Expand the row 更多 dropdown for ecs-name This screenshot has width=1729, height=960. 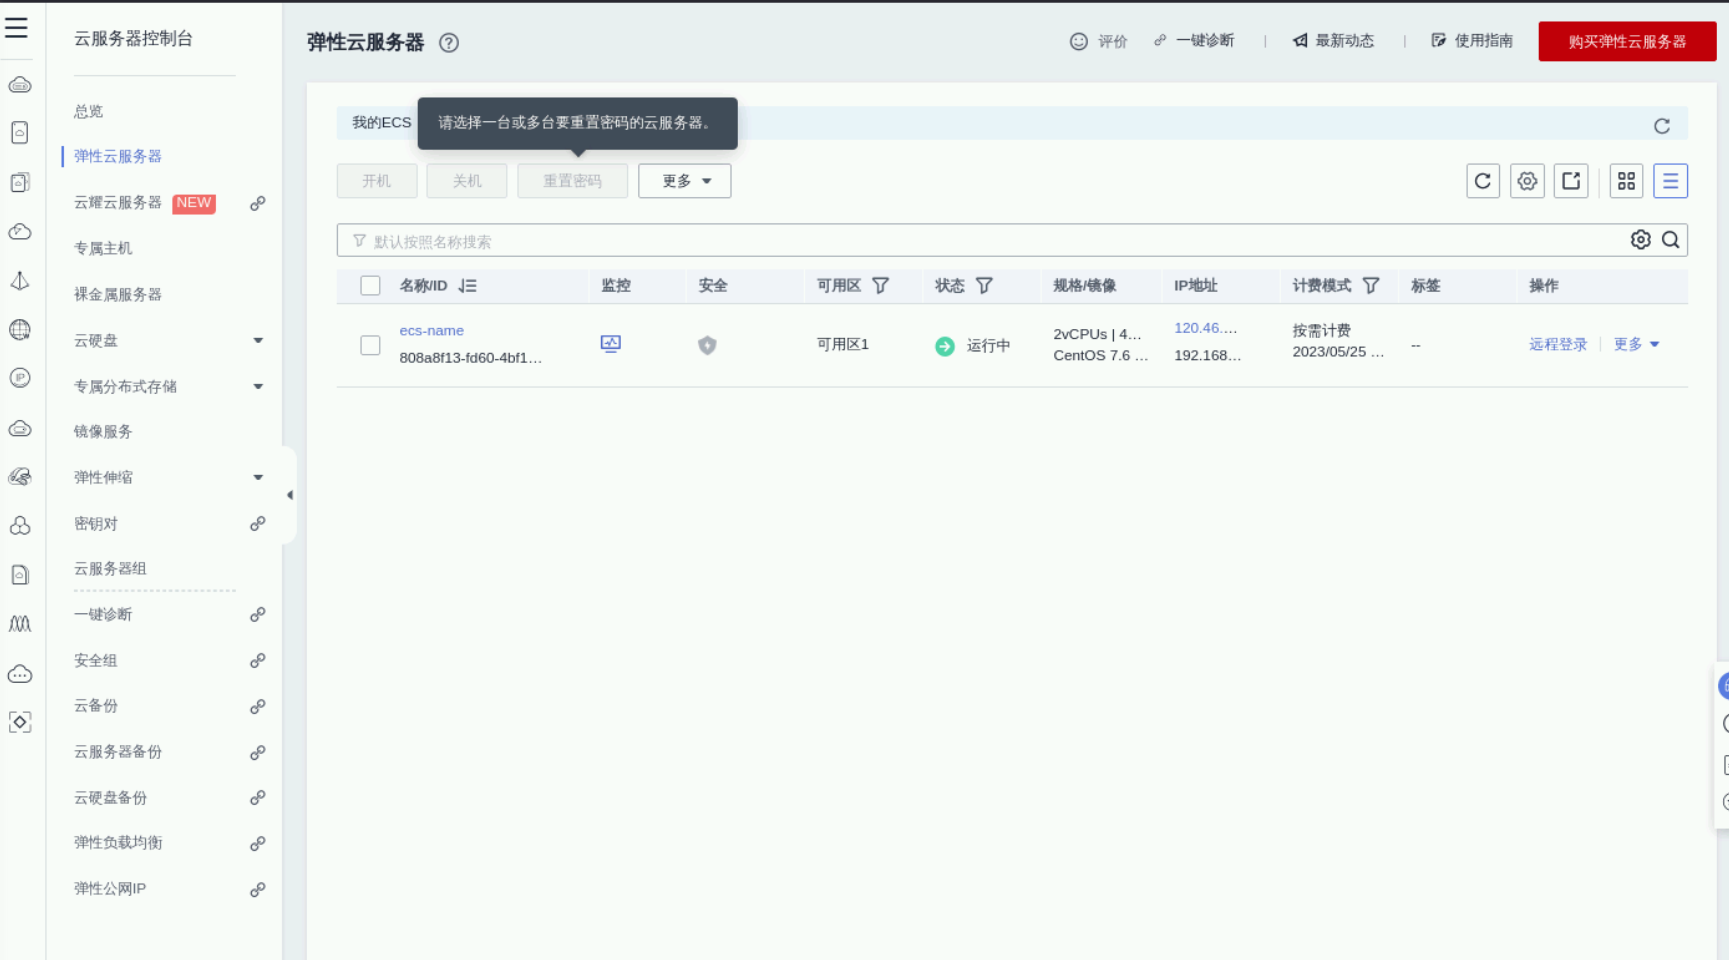coord(1637,344)
